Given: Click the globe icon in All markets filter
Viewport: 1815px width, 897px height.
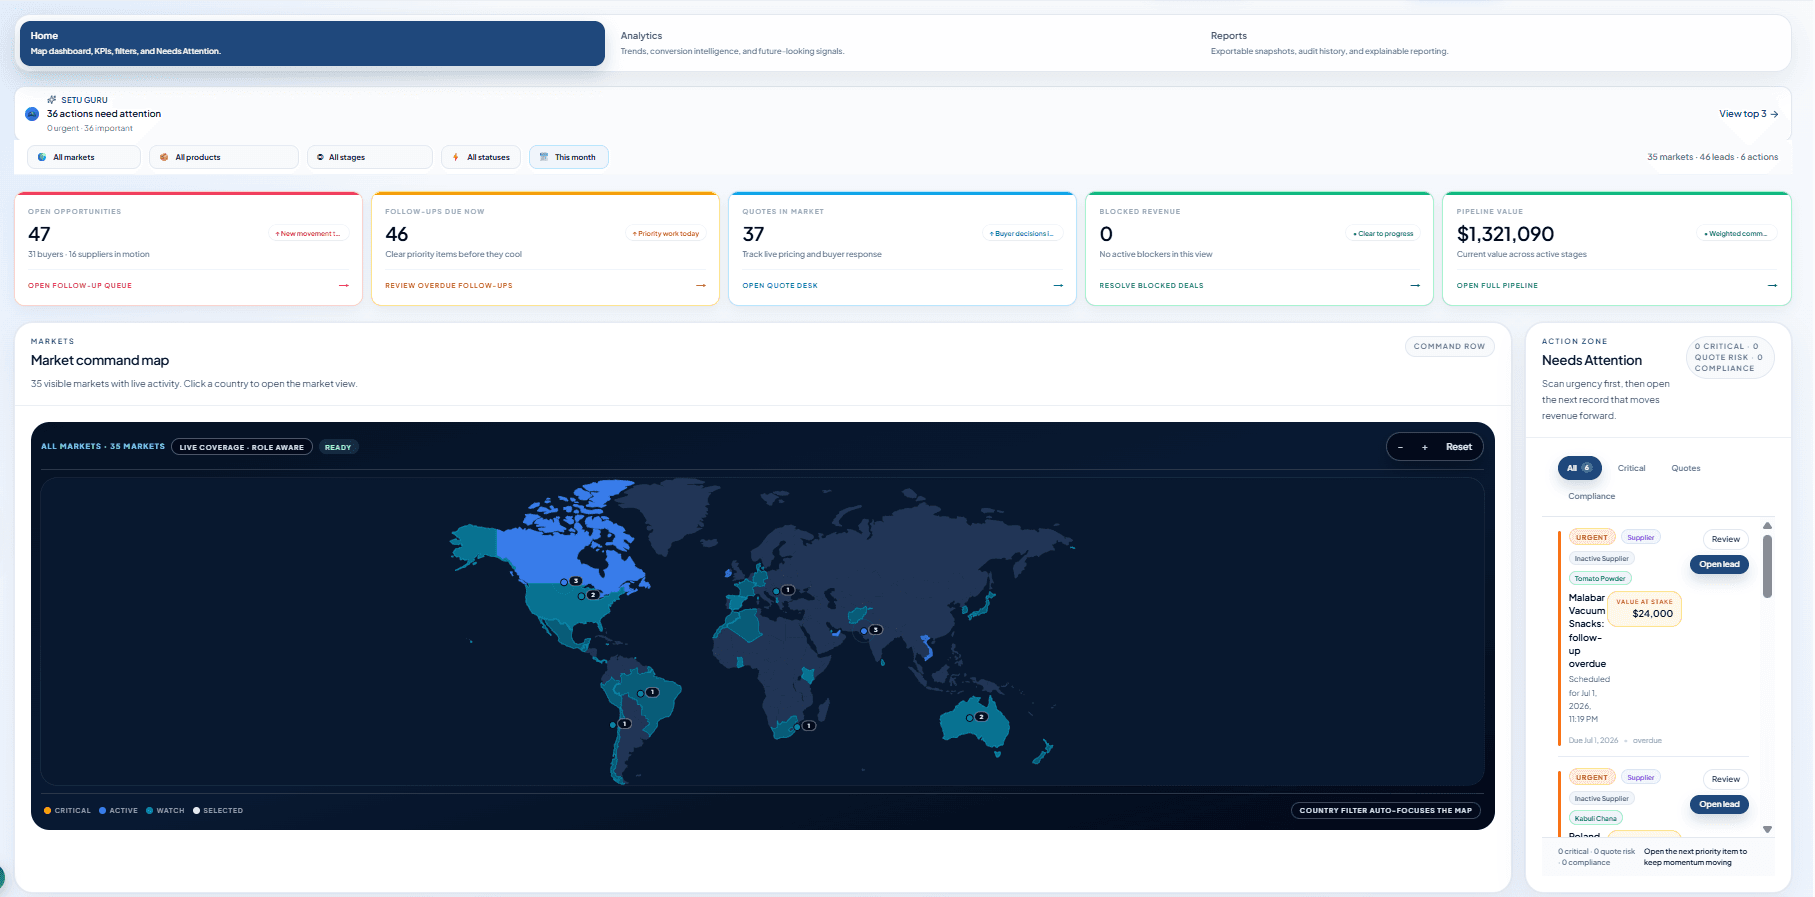Looking at the screenshot, I should (42, 157).
